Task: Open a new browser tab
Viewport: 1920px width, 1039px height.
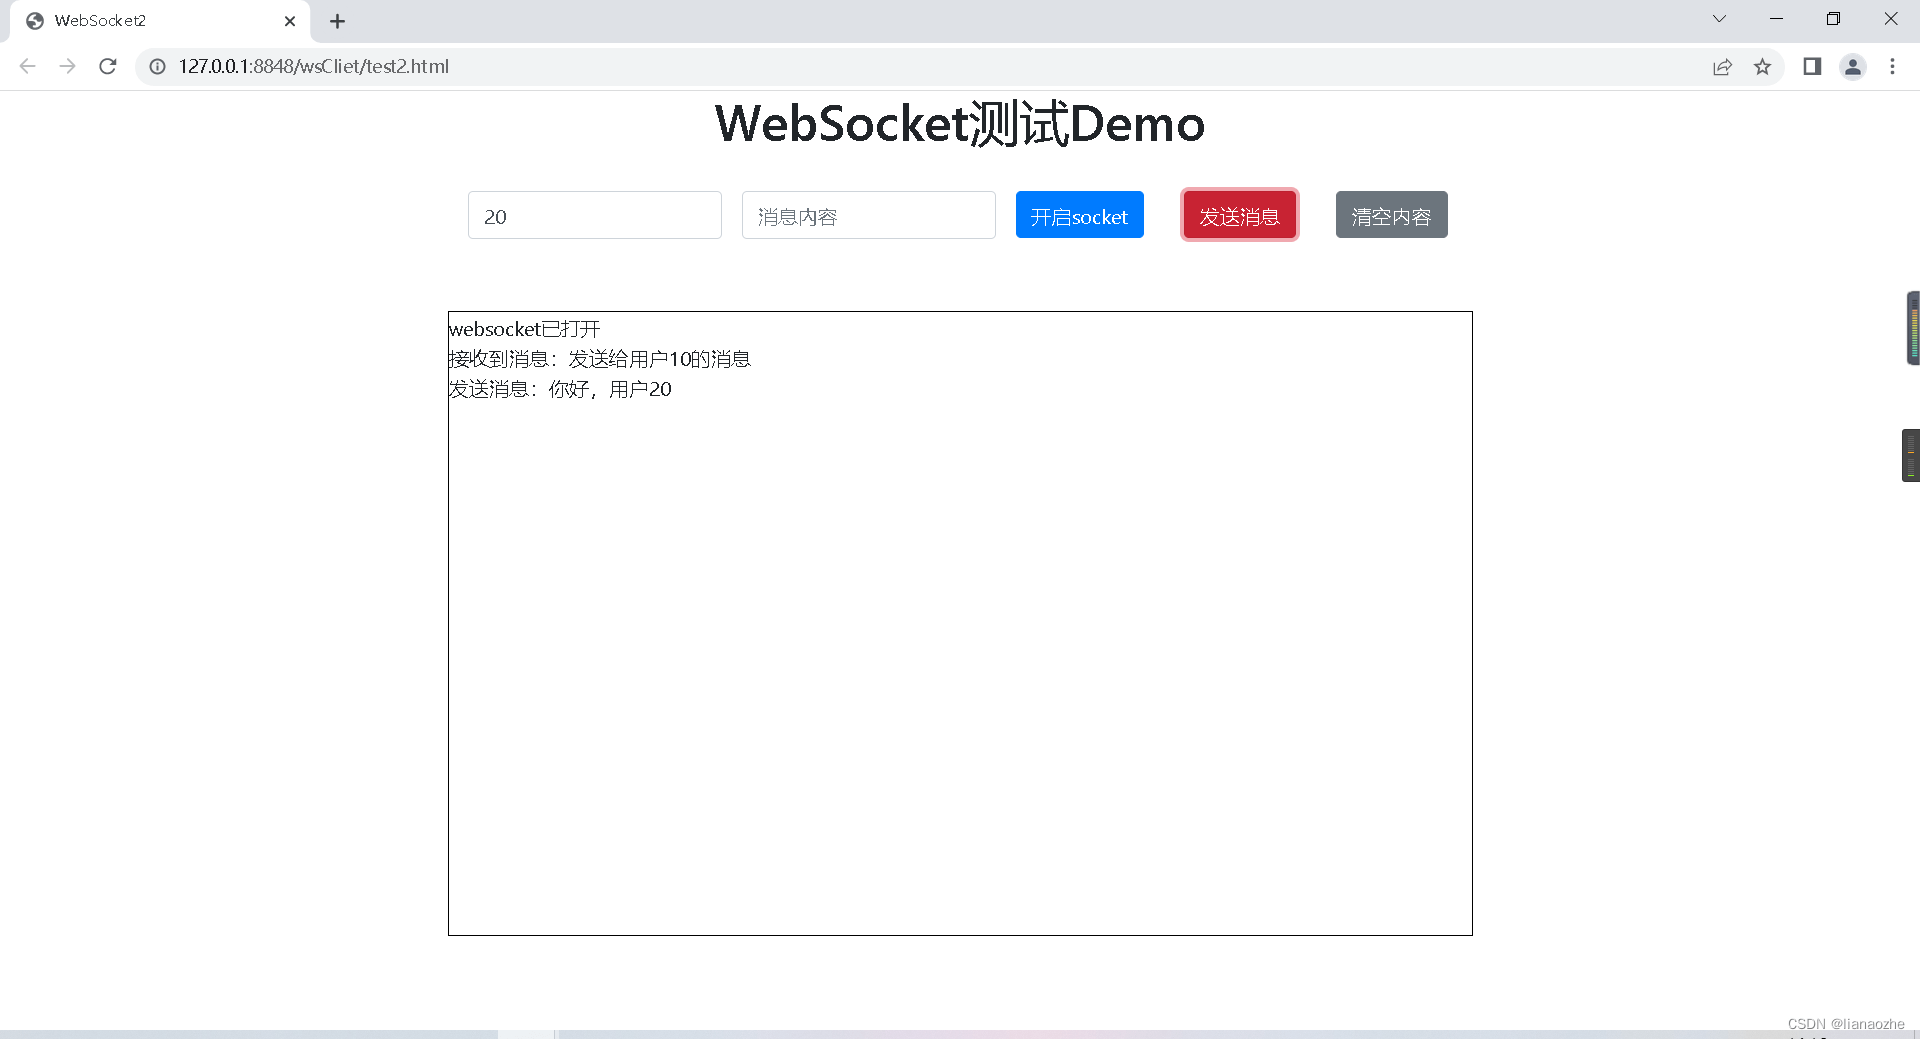Action: pos(337,20)
